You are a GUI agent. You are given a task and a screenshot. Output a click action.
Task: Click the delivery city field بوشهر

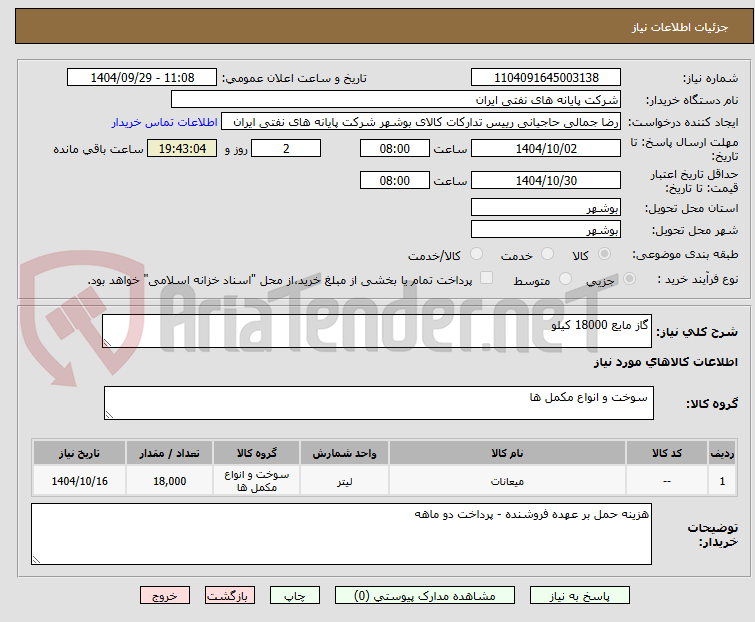(546, 230)
